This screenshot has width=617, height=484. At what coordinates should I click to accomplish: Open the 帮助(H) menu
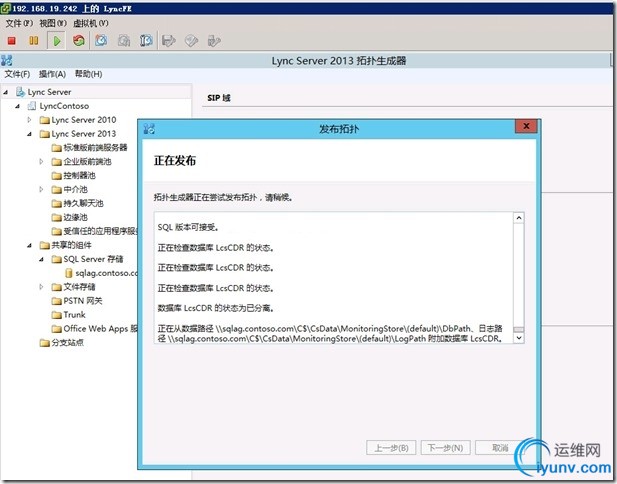pos(89,74)
